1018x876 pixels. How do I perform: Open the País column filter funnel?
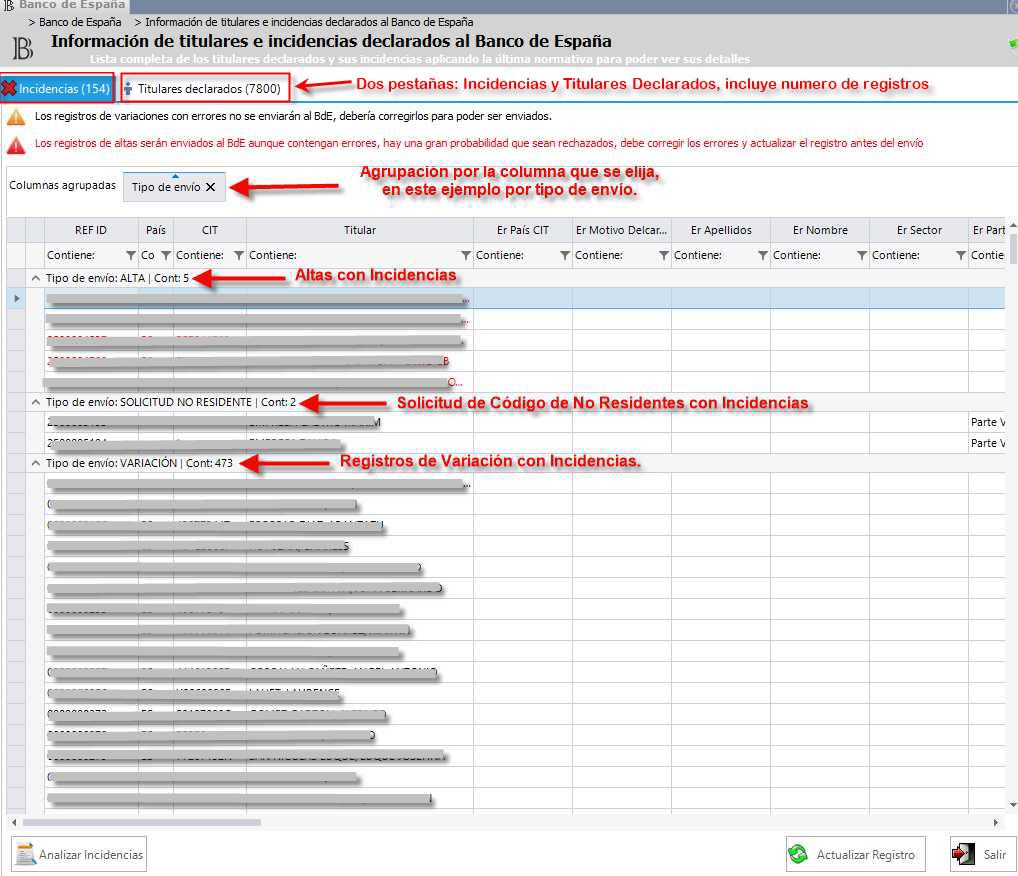click(x=166, y=255)
